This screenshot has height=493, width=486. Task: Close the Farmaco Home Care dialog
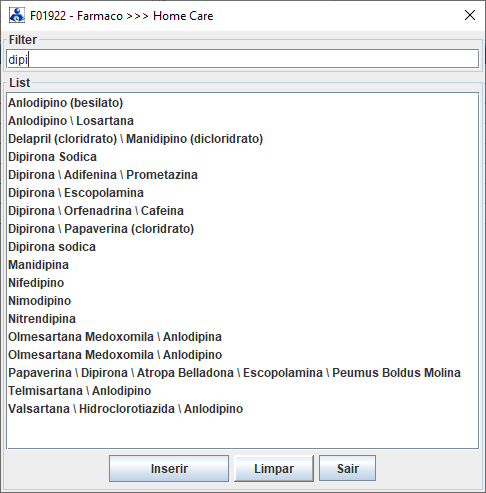470,15
